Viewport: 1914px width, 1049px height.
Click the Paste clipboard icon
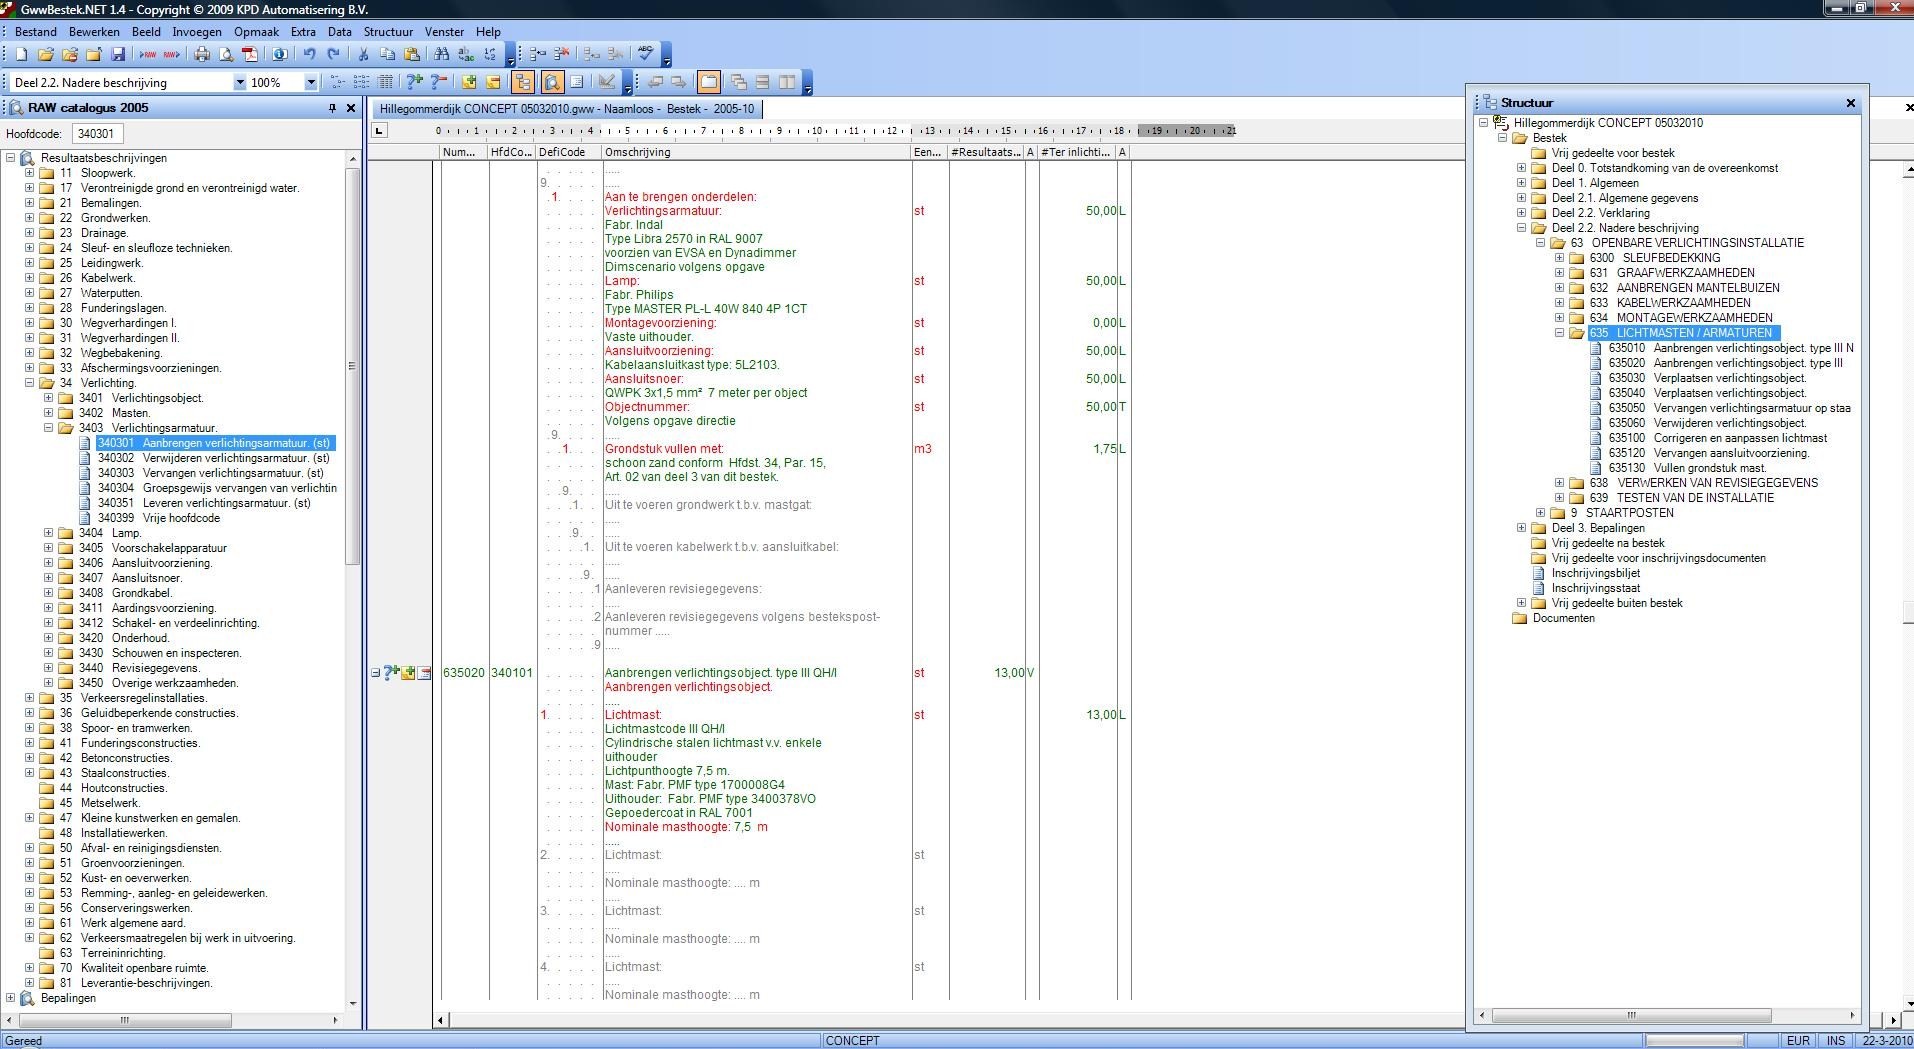coord(411,55)
